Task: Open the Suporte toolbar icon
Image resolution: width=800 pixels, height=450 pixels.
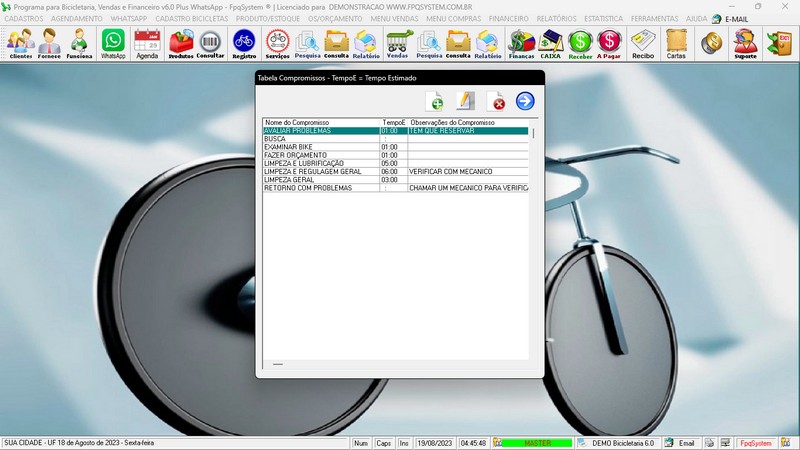Action: (745, 43)
